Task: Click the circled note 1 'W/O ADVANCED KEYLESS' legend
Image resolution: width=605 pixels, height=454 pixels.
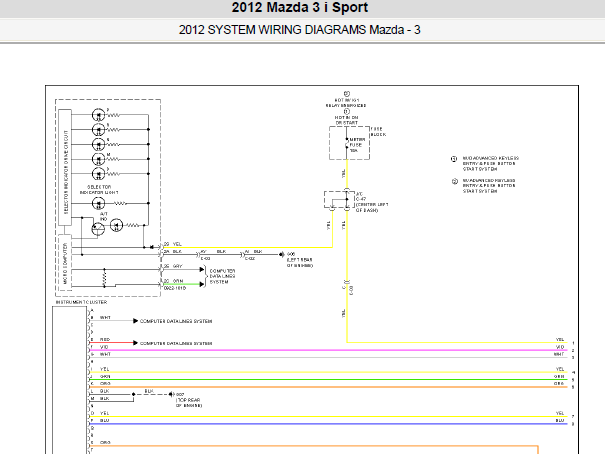Action: tap(485, 164)
